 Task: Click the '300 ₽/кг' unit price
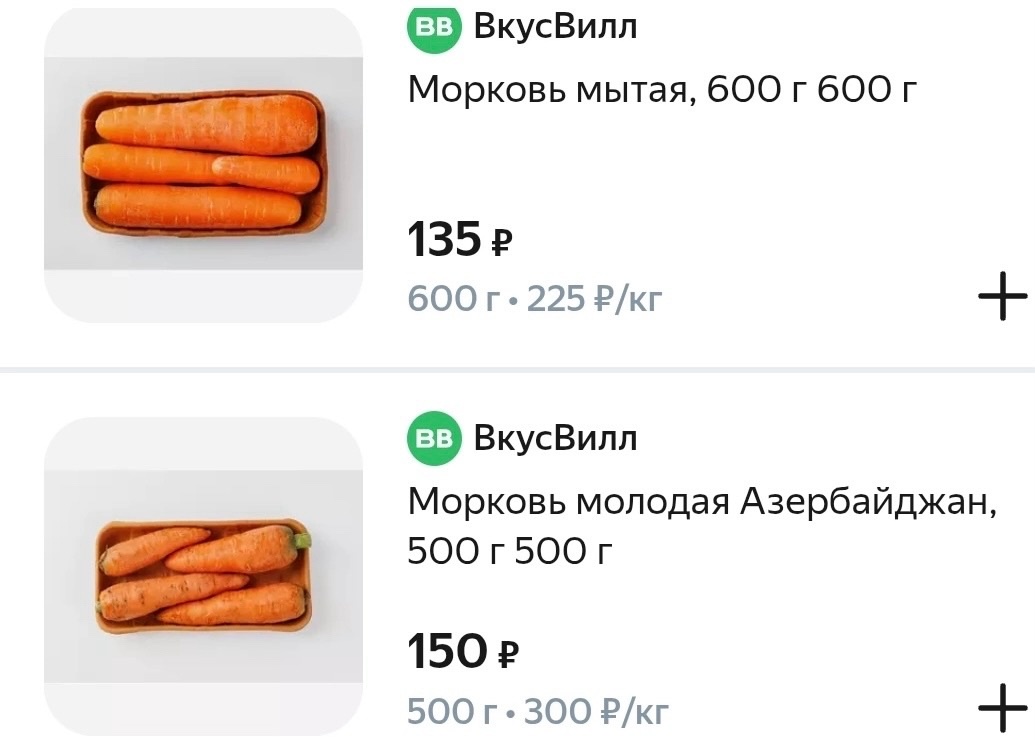tap(597, 711)
